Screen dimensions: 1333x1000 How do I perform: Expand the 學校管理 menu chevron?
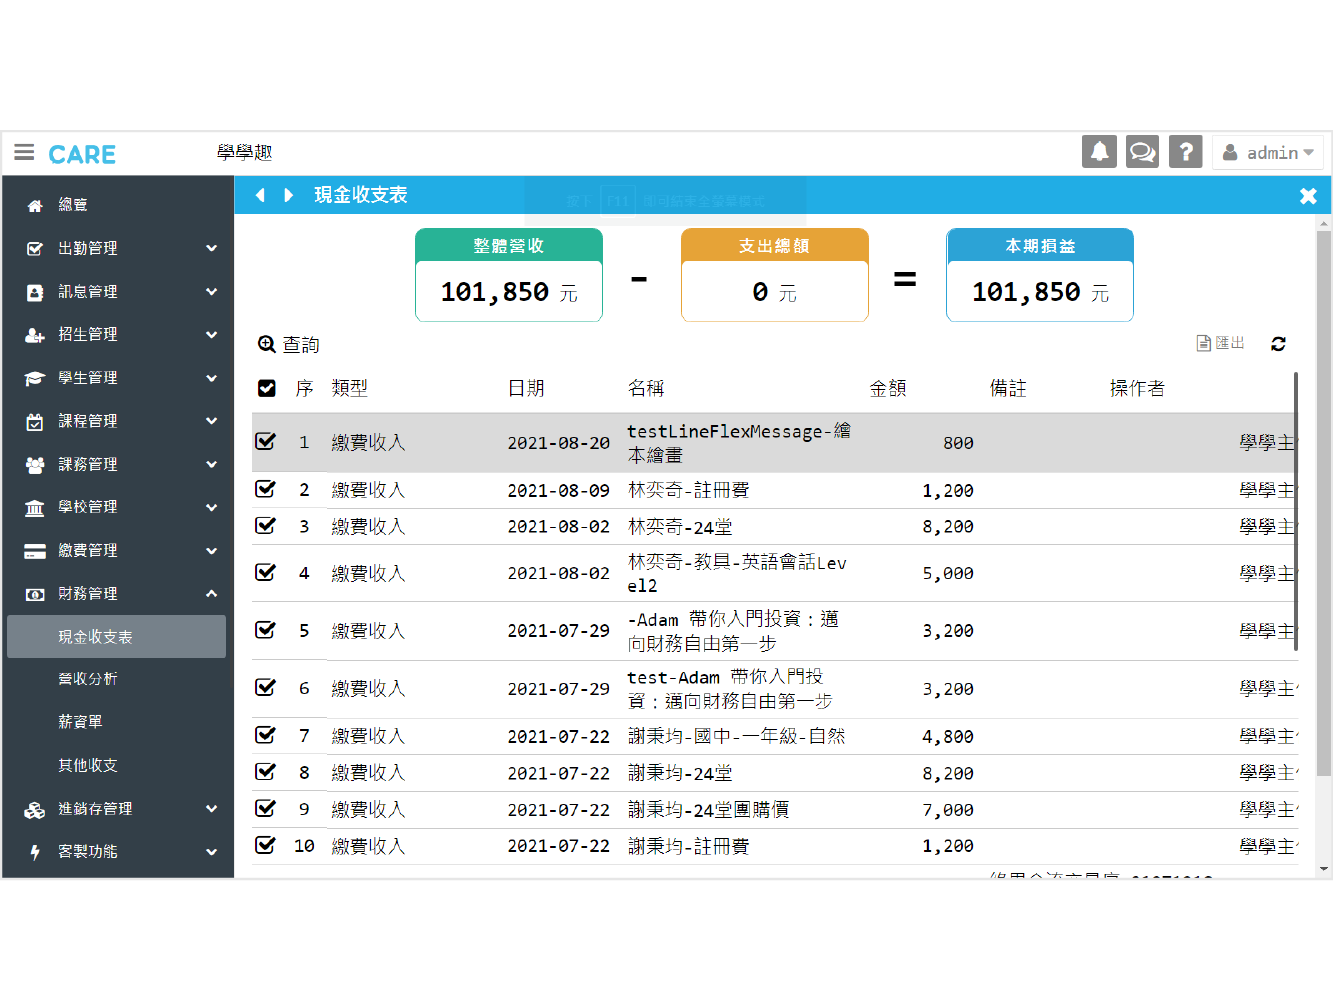(211, 507)
